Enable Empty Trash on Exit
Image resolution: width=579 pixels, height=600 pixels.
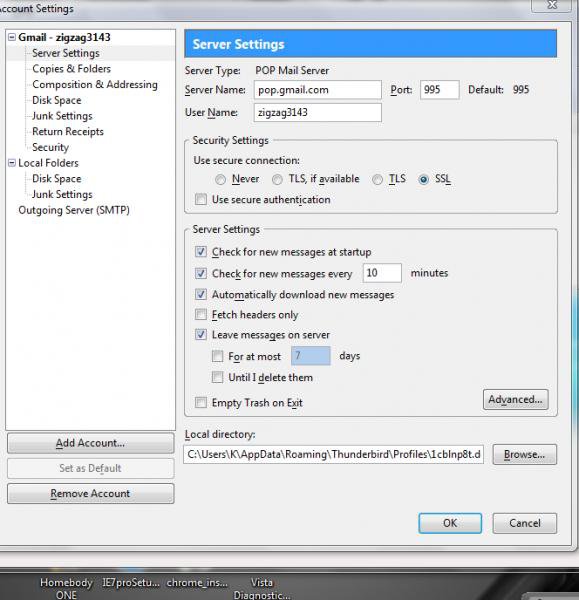pyautogui.click(x=201, y=403)
